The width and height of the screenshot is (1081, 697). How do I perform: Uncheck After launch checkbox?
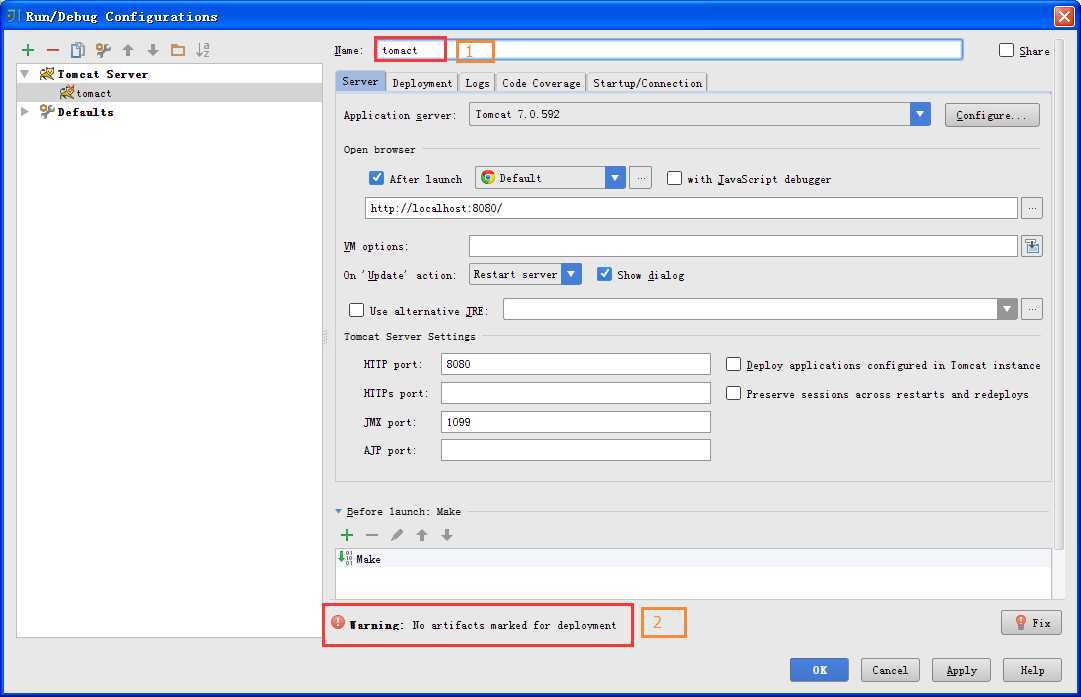tap(376, 178)
